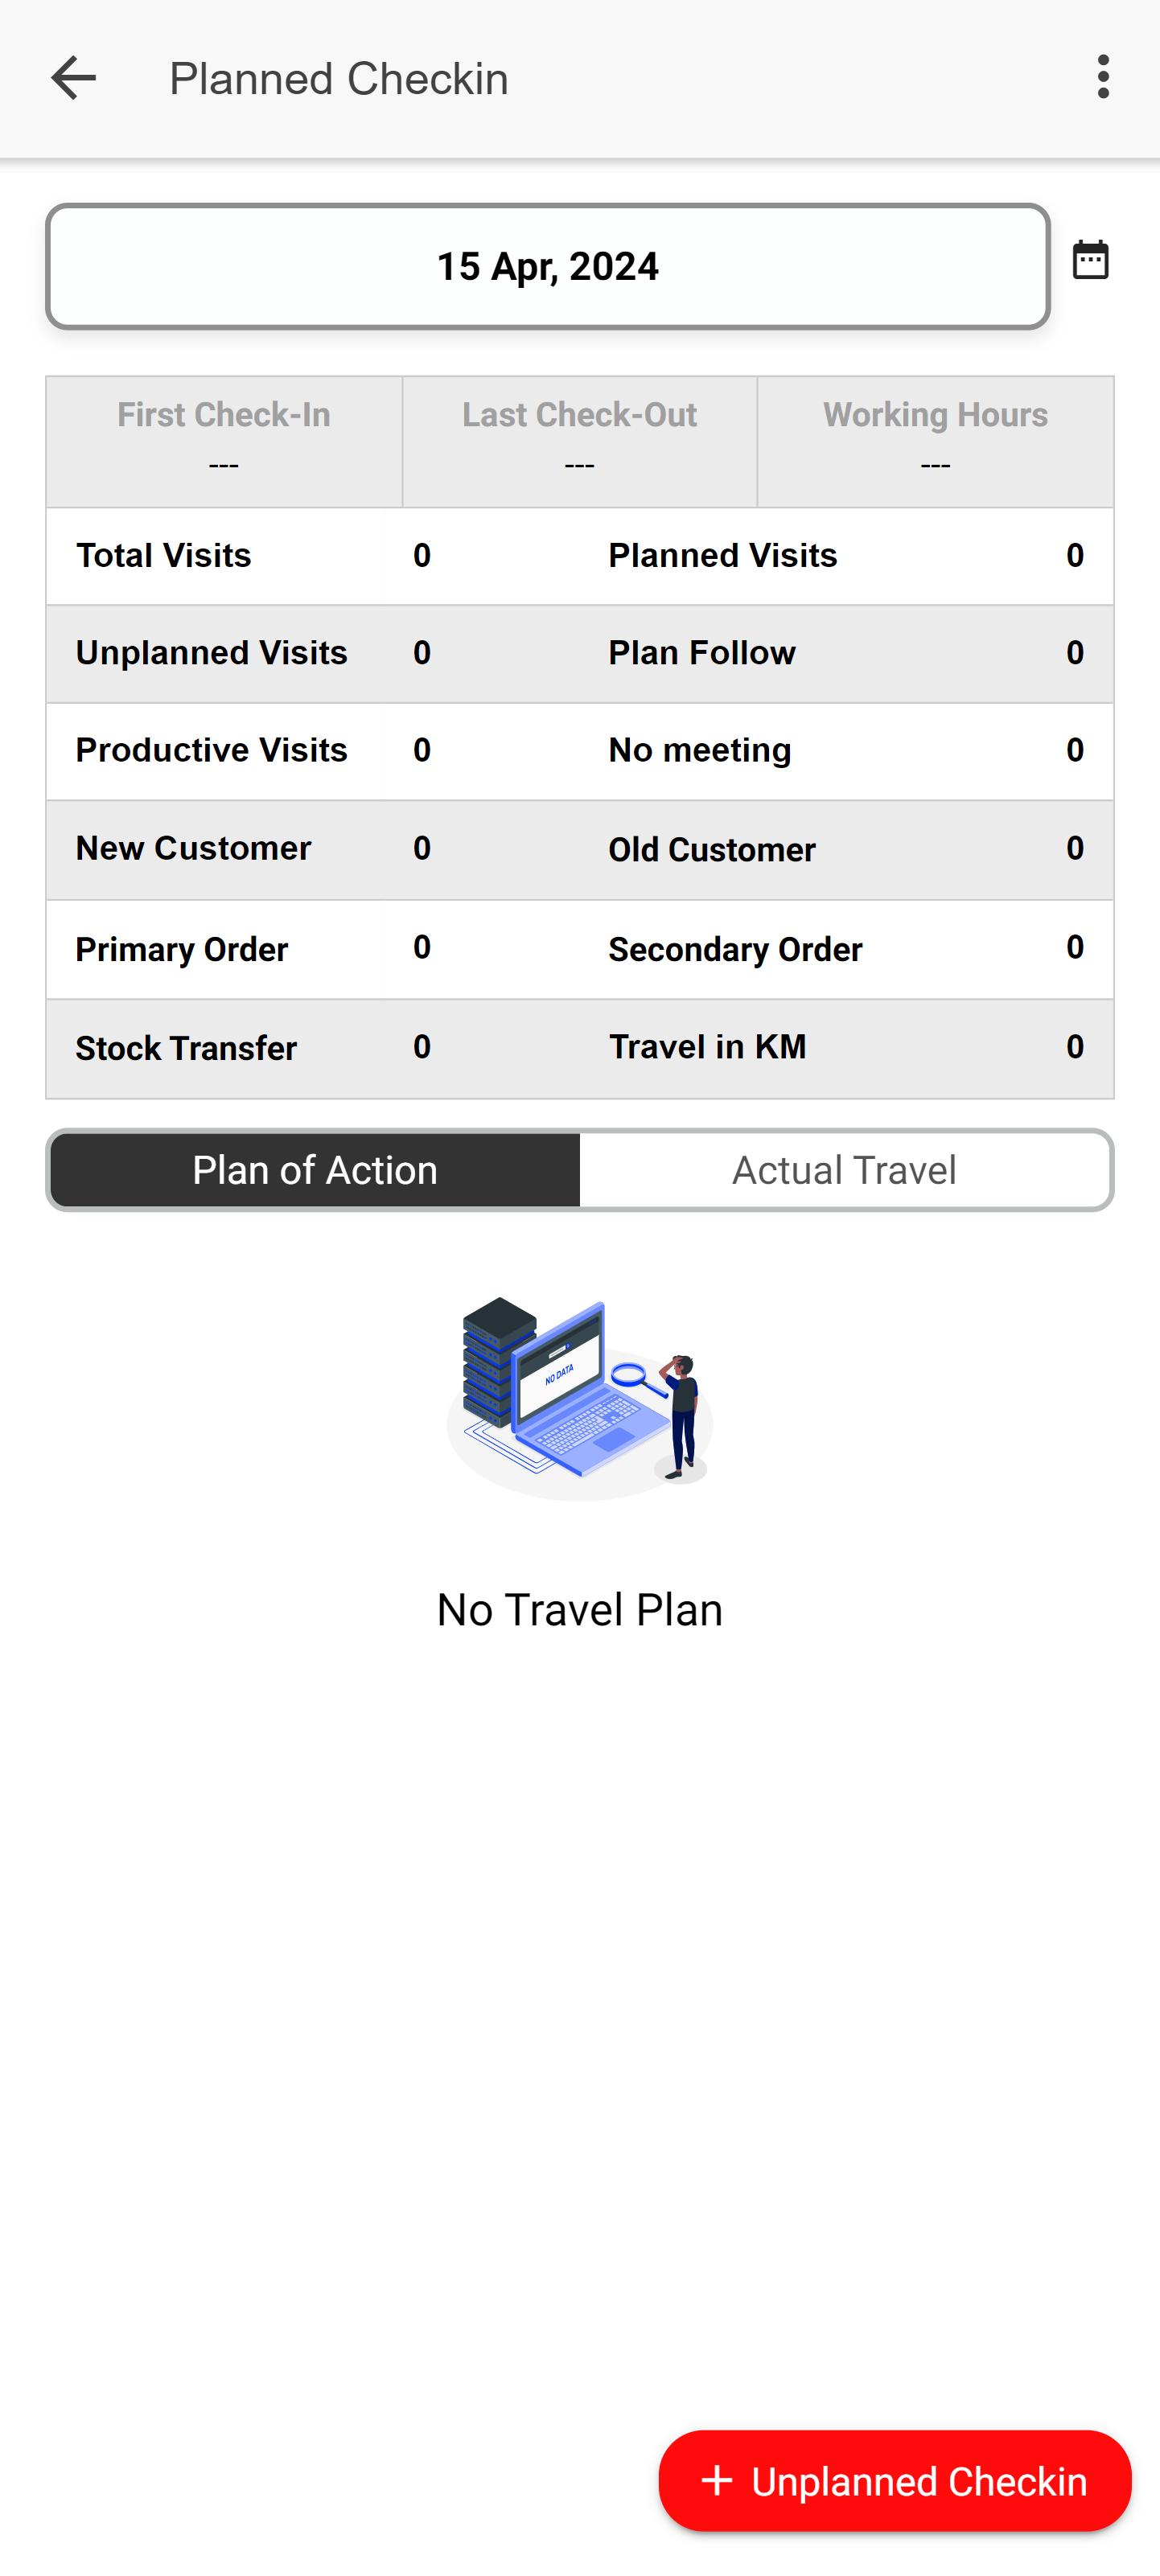Open the calendar date picker icon
This screenshot has height=2576, width=1160.
pyautogui.click(x=1090, y=260)
